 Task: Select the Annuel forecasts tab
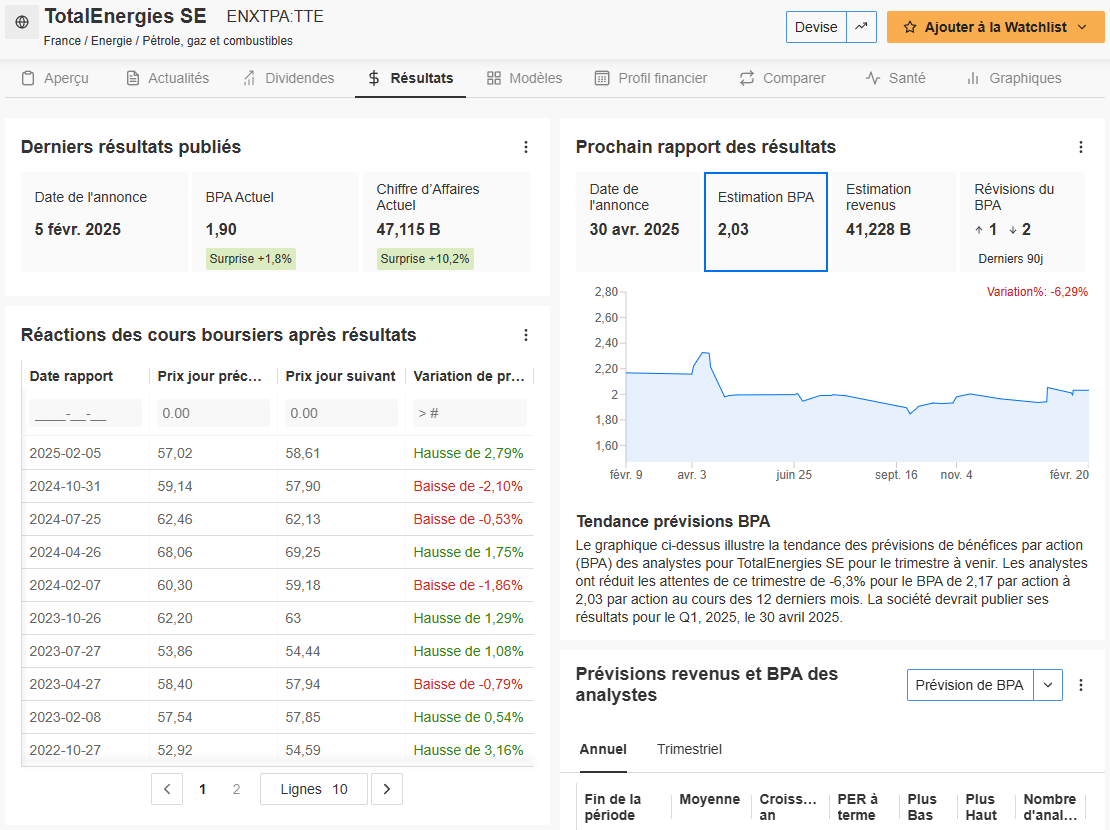pyautogui.click(x=603, y=749)
